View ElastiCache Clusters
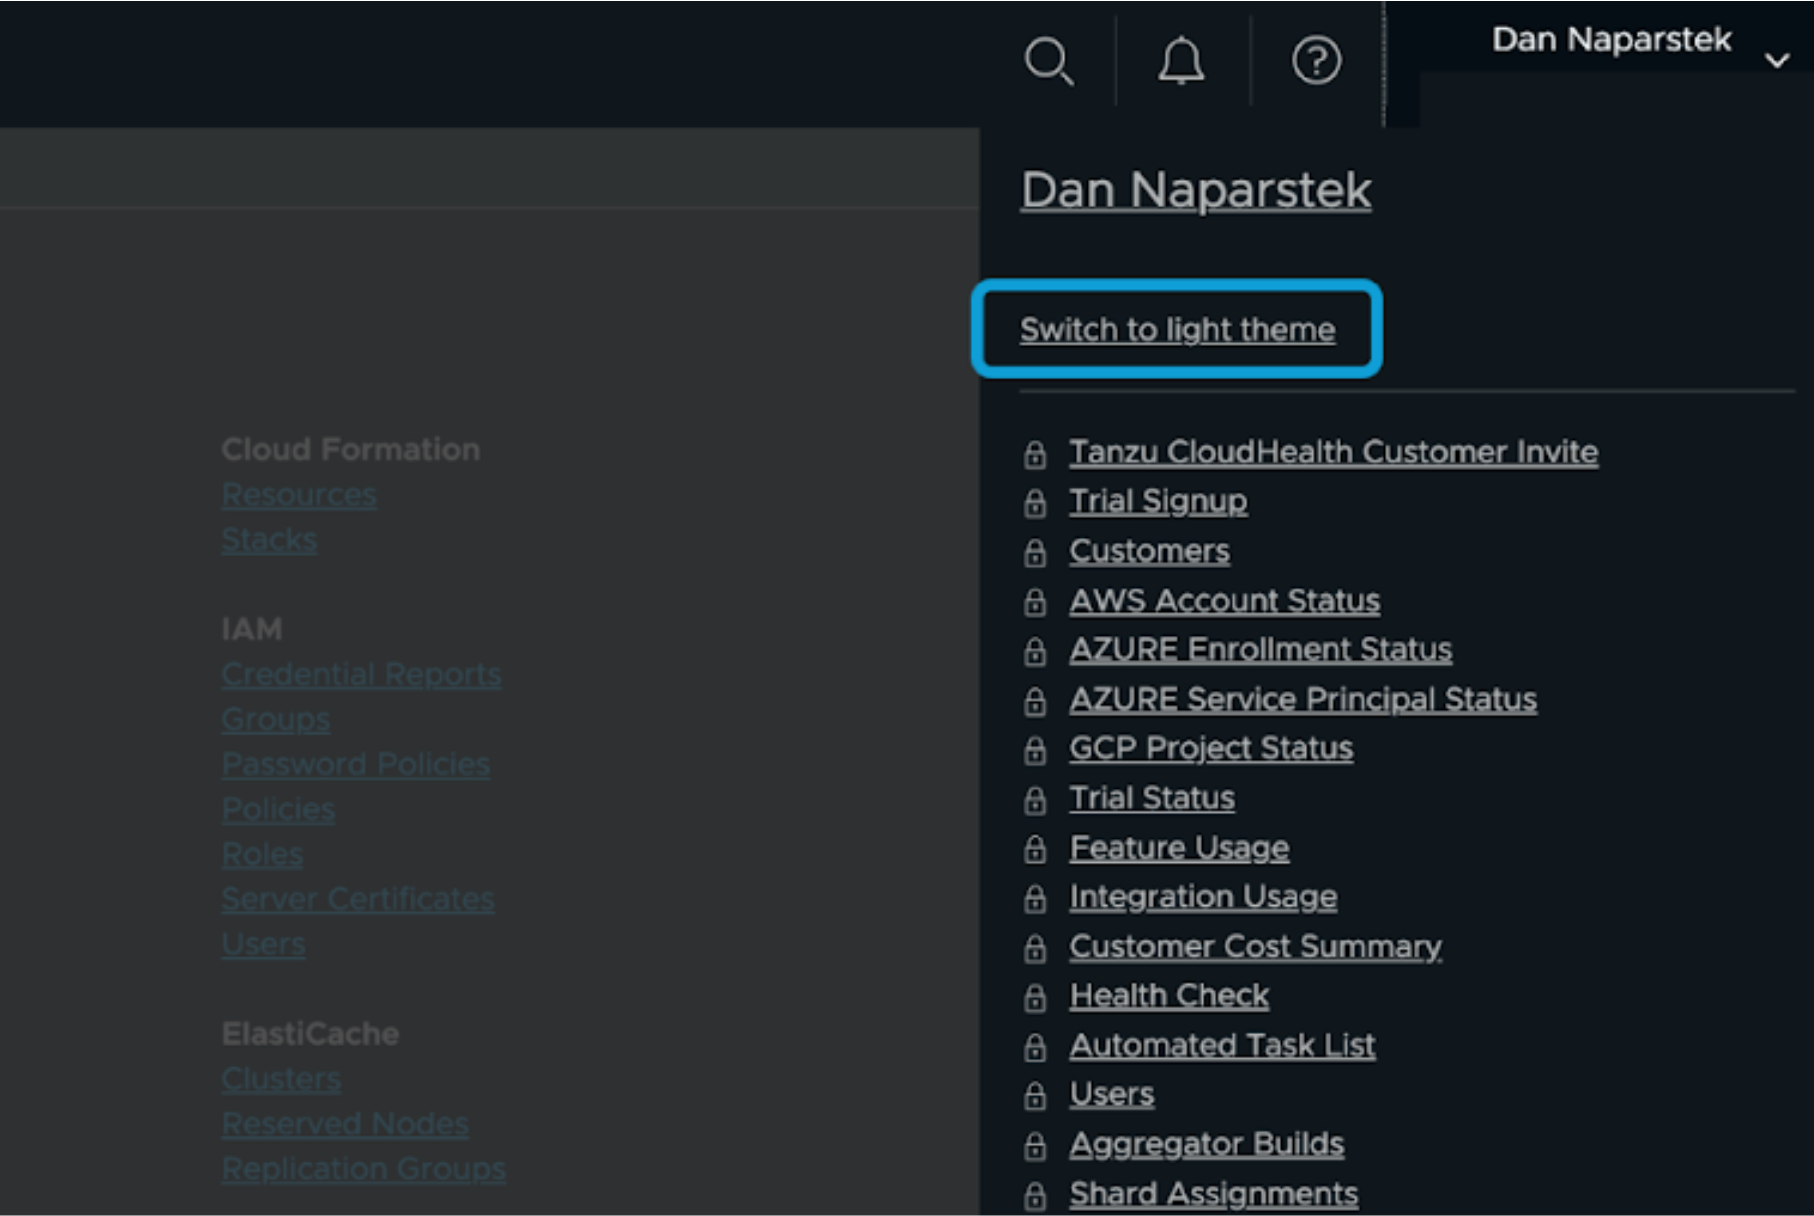This screenshot has height=1216, width=1814. tap(281, 1078)
